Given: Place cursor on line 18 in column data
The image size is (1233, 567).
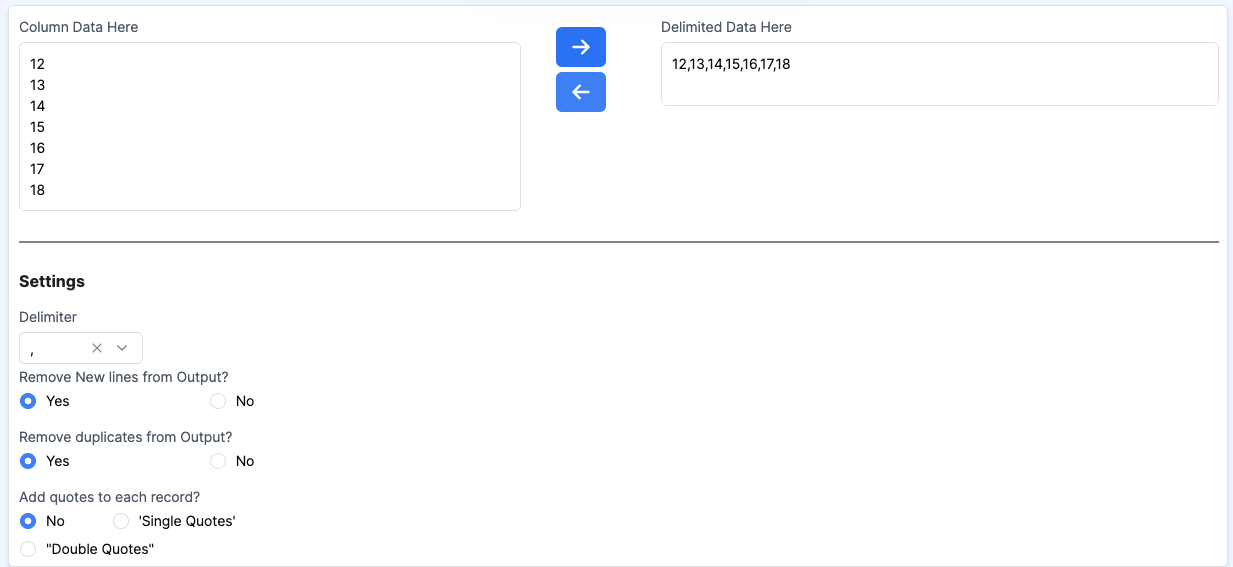Looking at the screenshot, I should pyautogui.click(x=38, y=190).
